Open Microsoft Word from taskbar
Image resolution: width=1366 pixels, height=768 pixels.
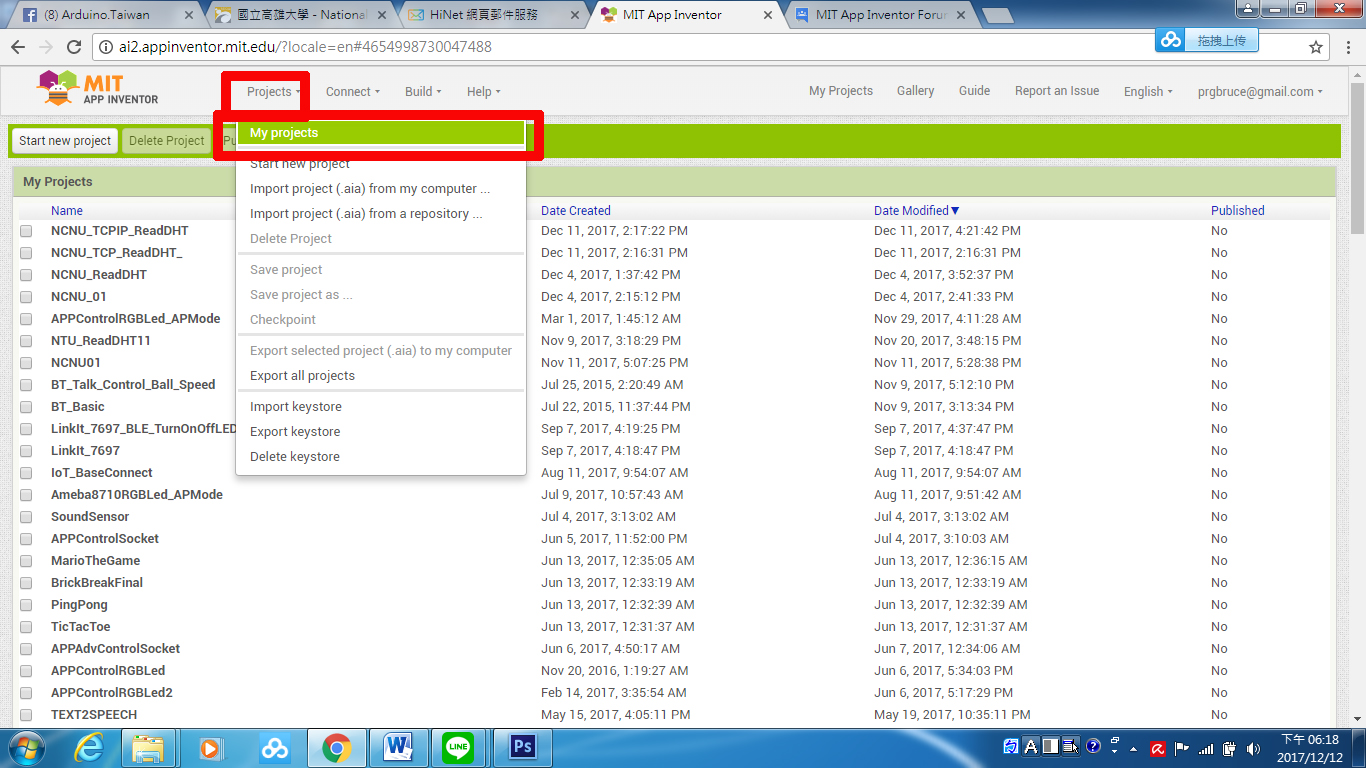pos(398,747)
